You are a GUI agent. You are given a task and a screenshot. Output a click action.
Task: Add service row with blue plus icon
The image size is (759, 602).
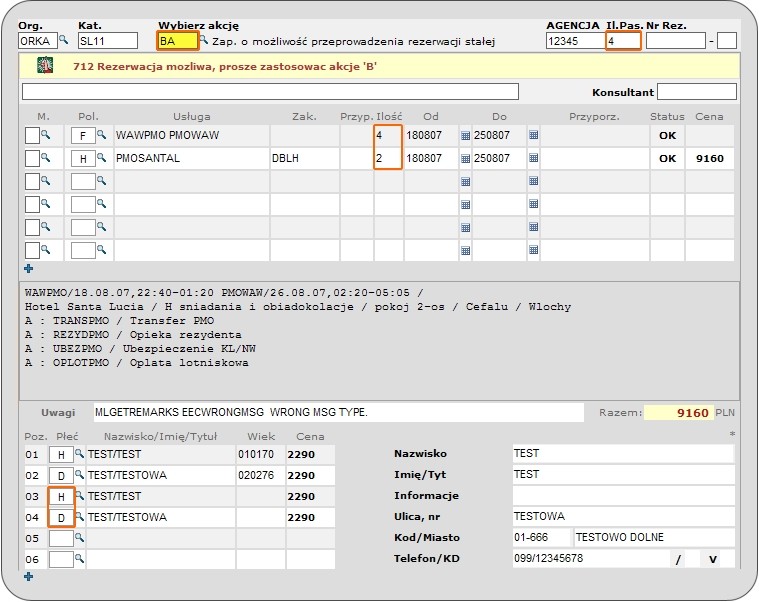(x=29, y=269)
